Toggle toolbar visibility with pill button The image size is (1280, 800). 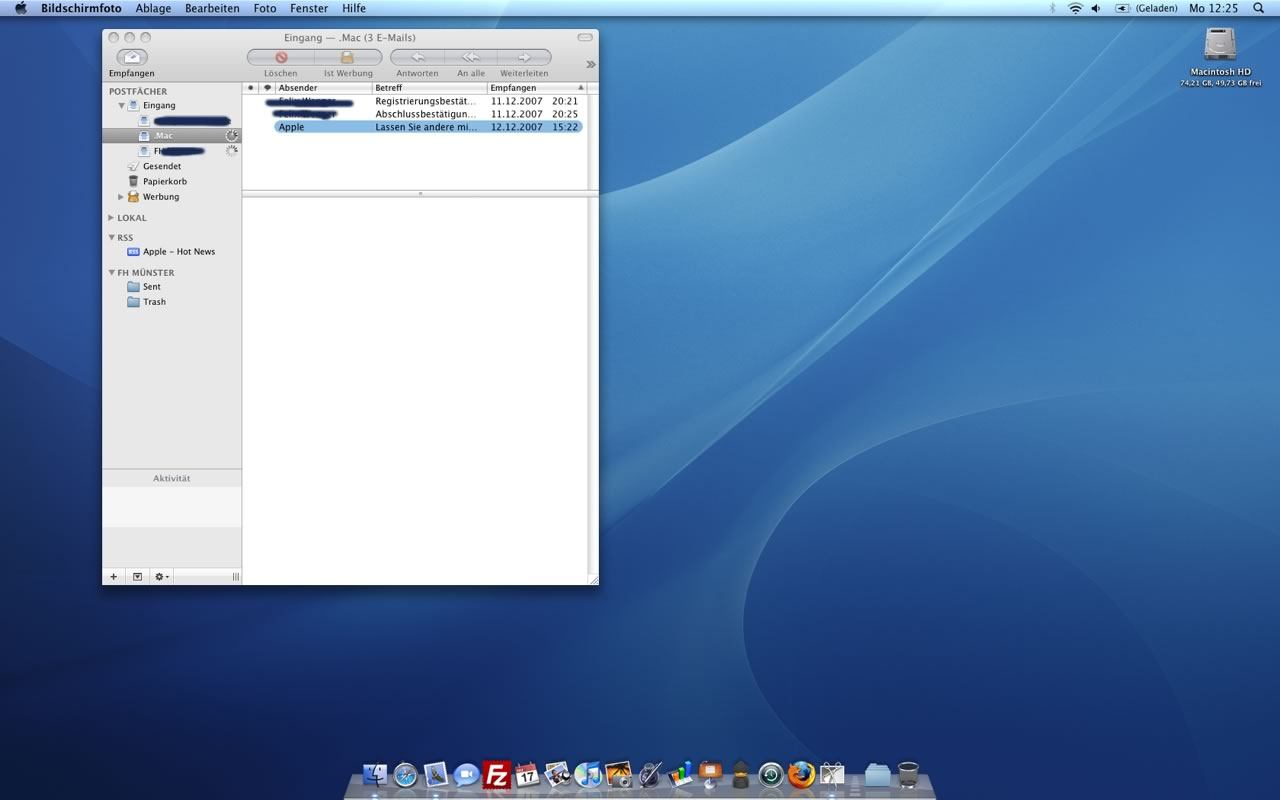point(585,37)
